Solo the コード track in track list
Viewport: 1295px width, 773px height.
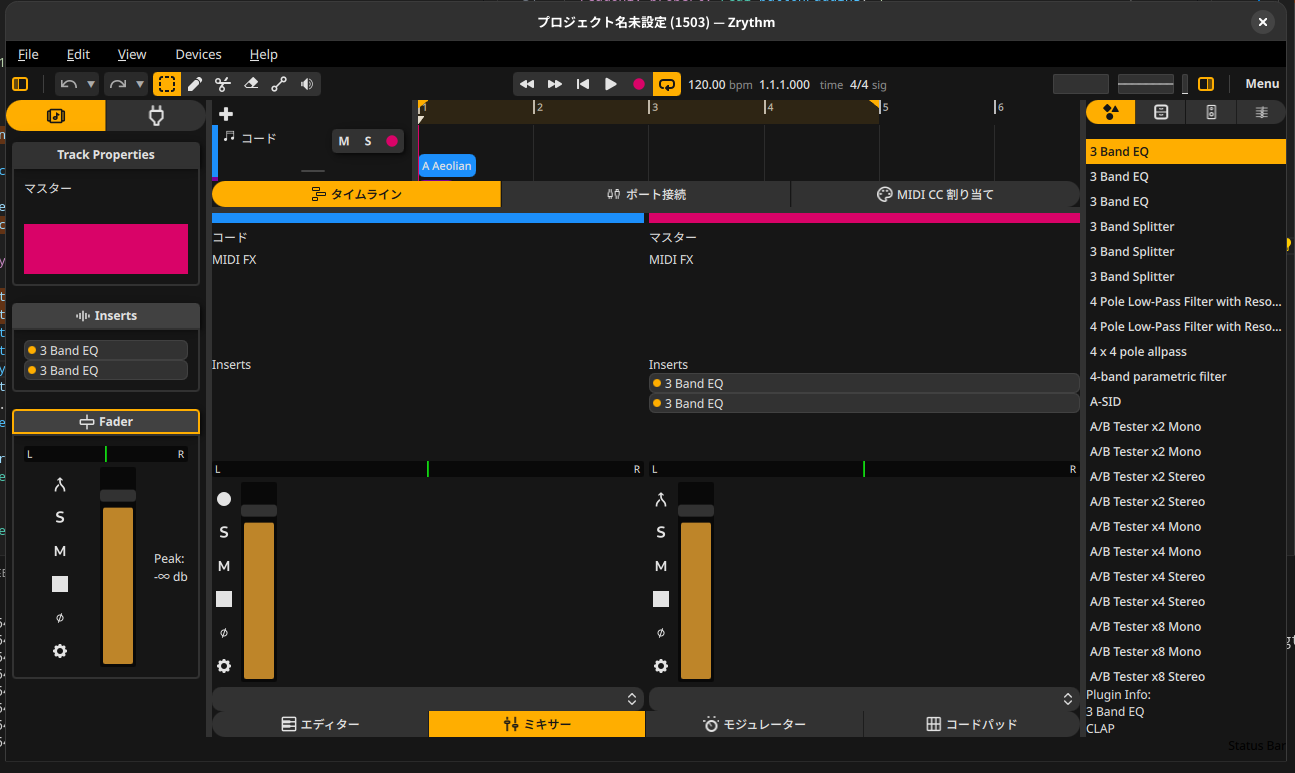point(368,141)
